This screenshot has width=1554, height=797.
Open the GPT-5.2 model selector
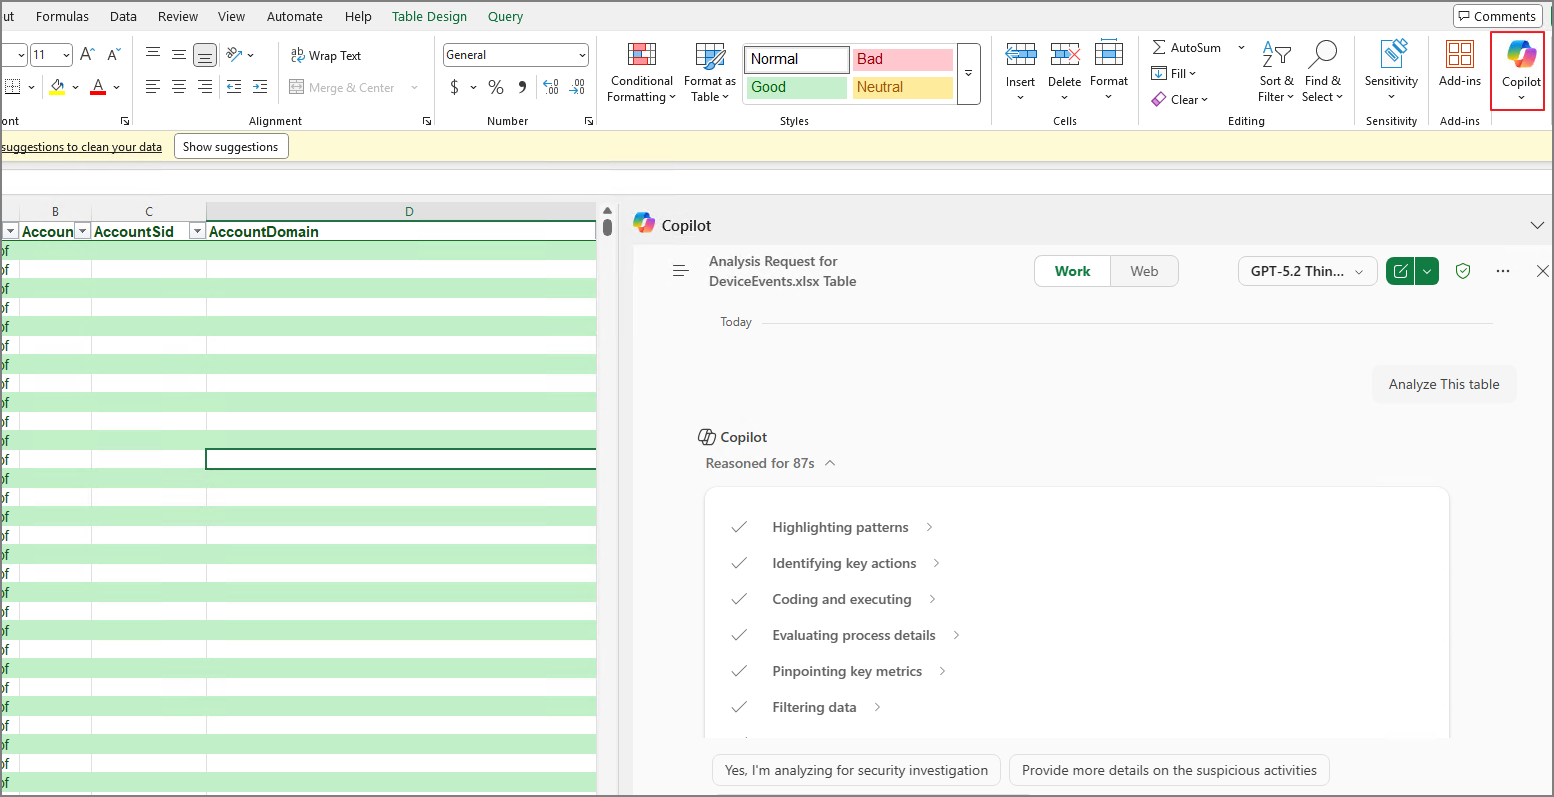[1307, 271]
